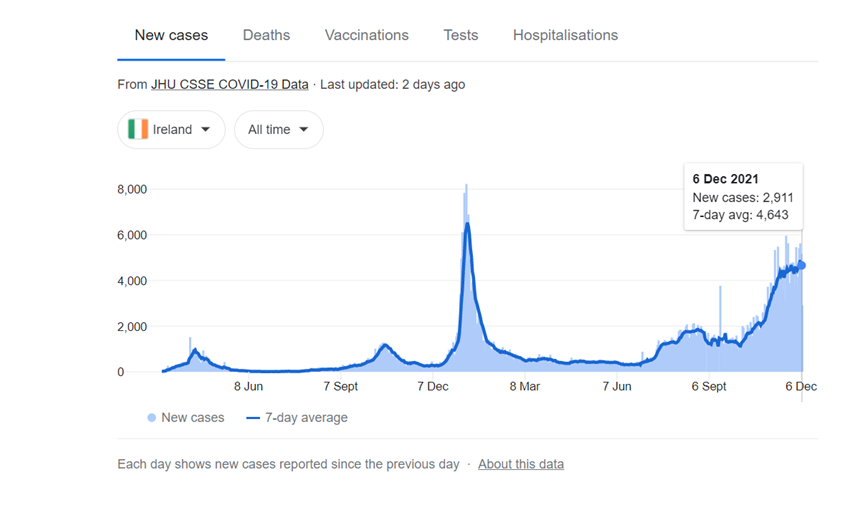Open the Deaths tab

(266, 35)
